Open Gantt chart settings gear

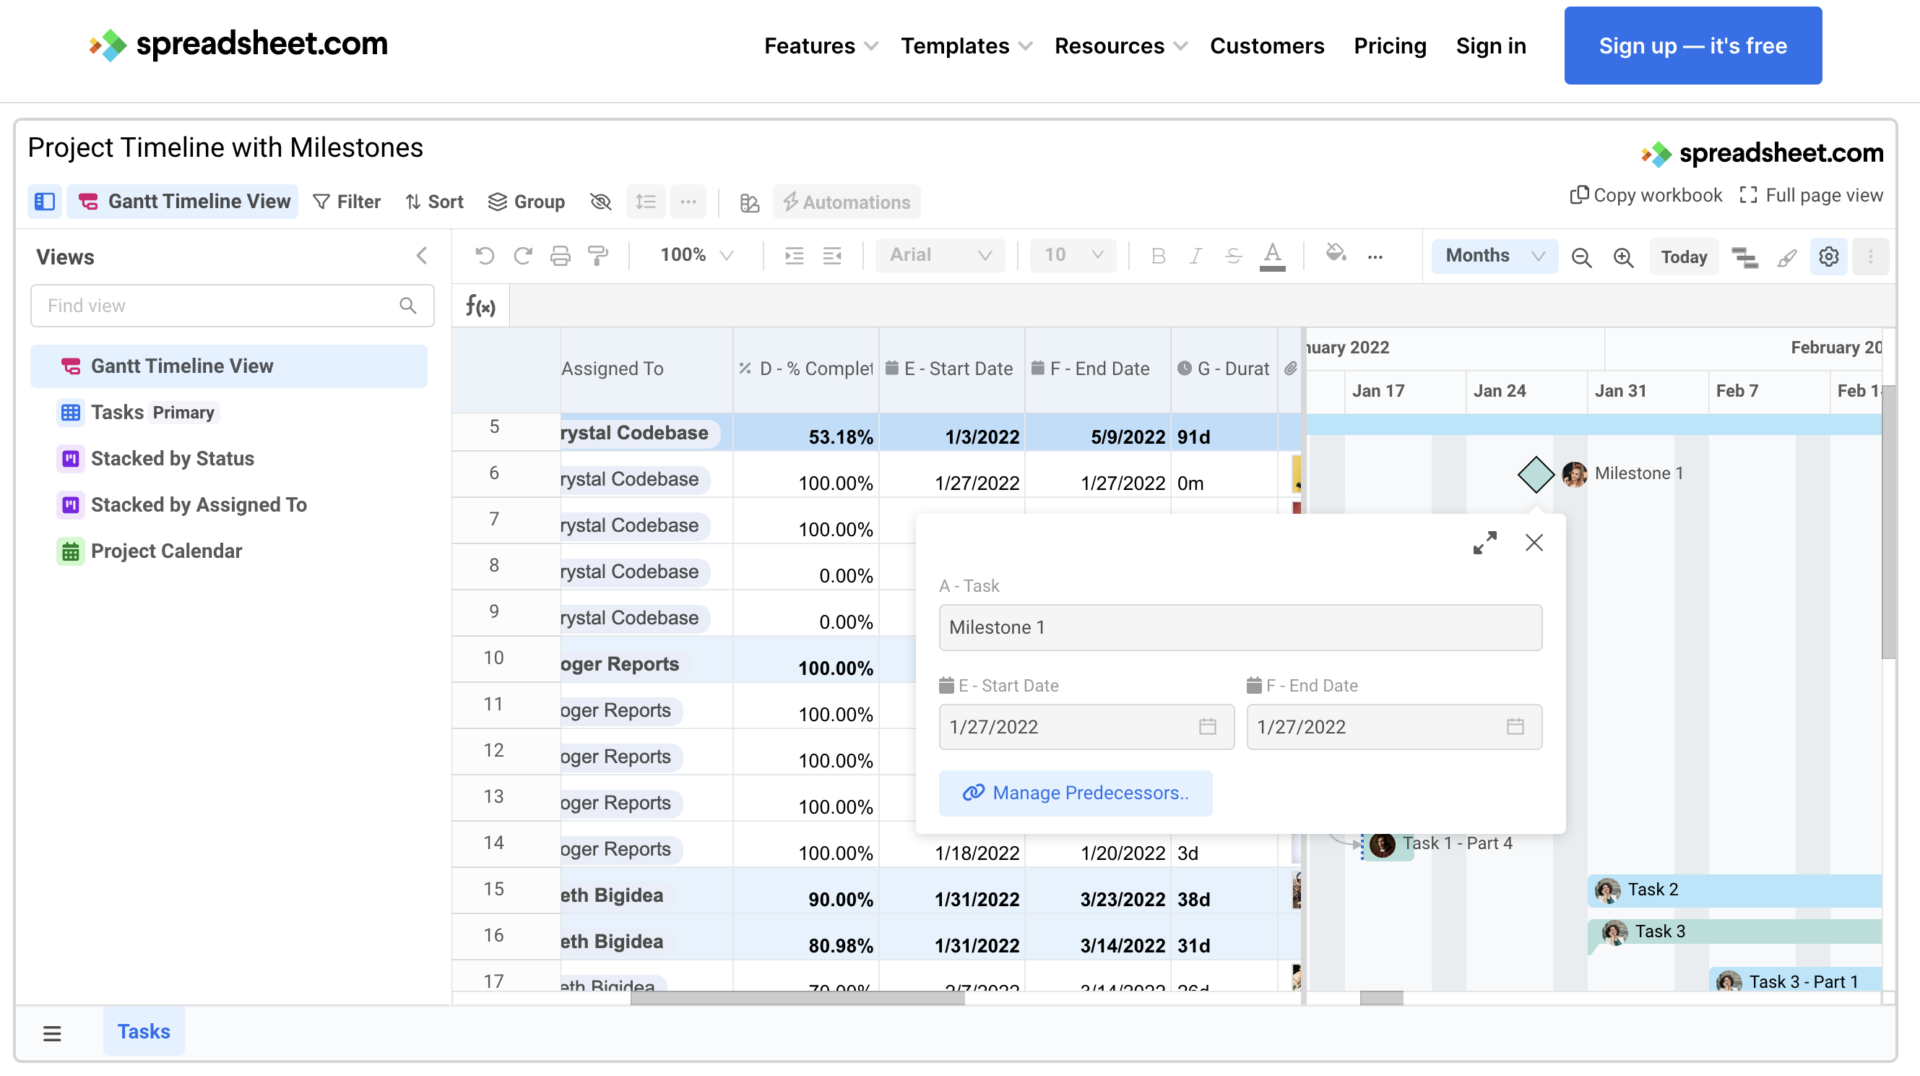pos(1829,256)
